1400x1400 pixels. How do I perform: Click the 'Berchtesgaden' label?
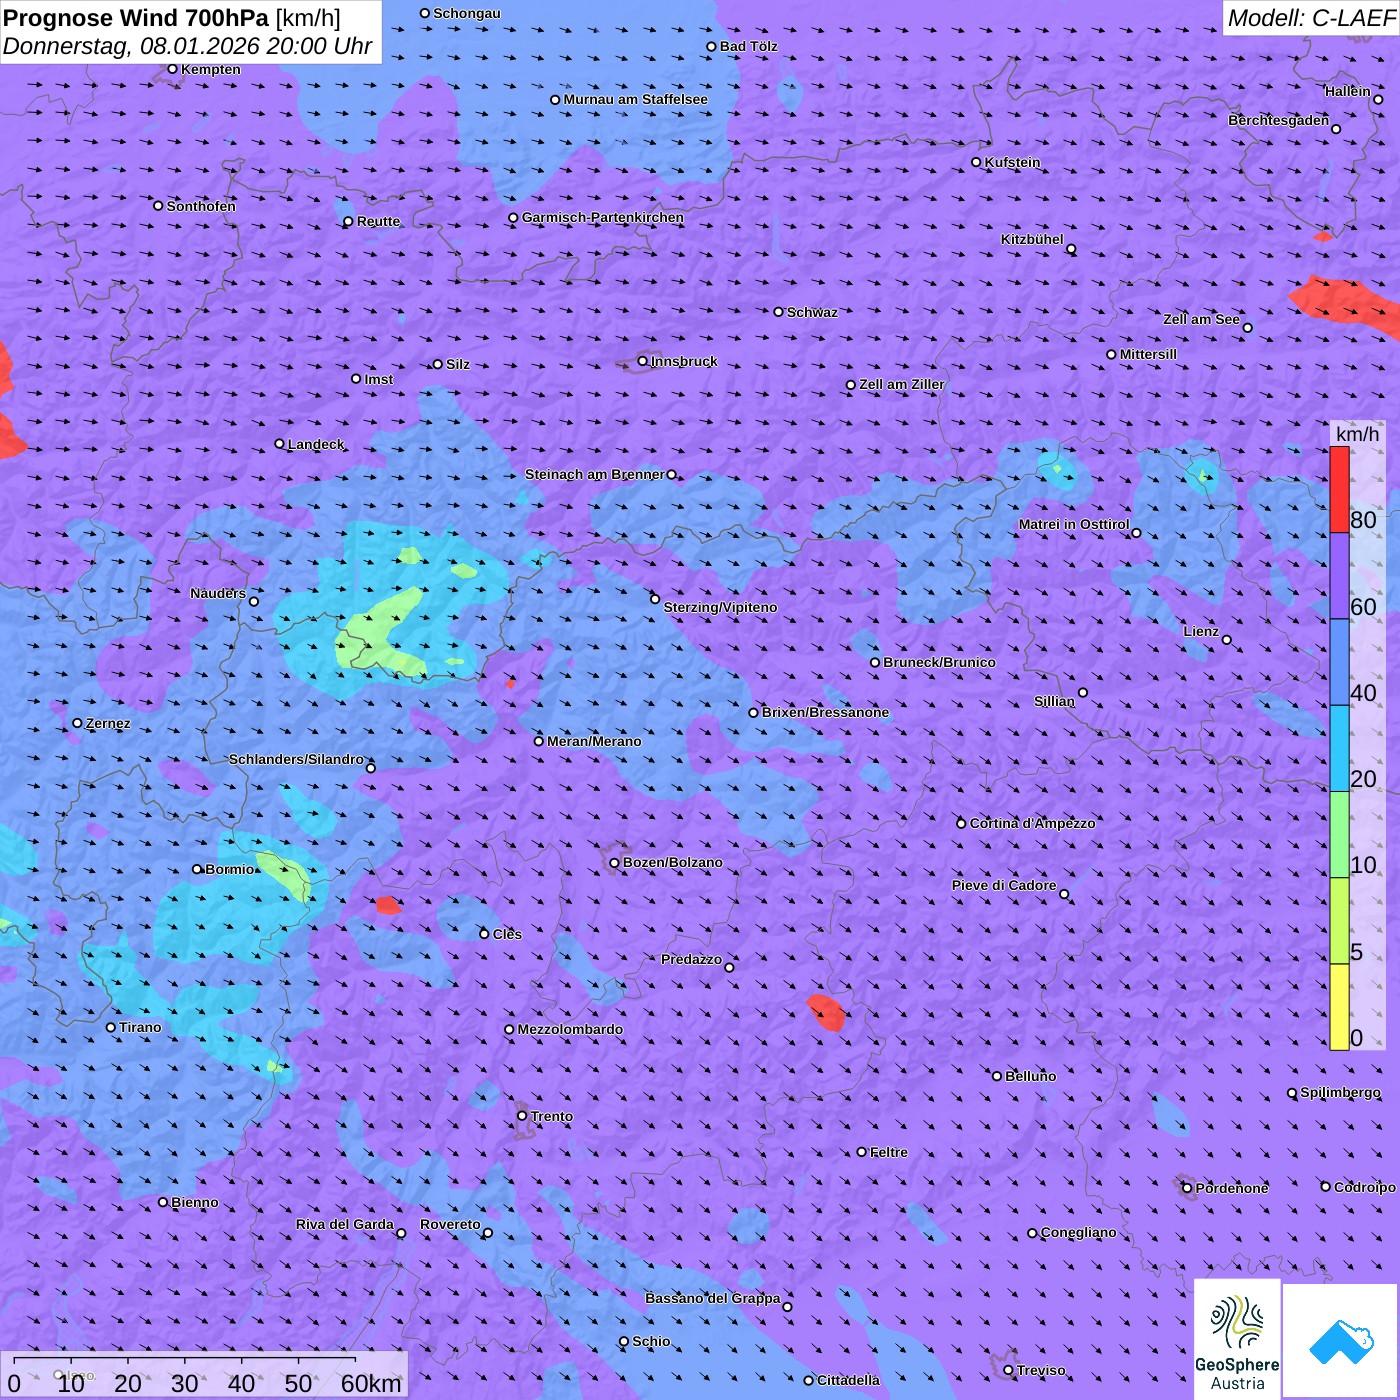tap(1279, 120)
